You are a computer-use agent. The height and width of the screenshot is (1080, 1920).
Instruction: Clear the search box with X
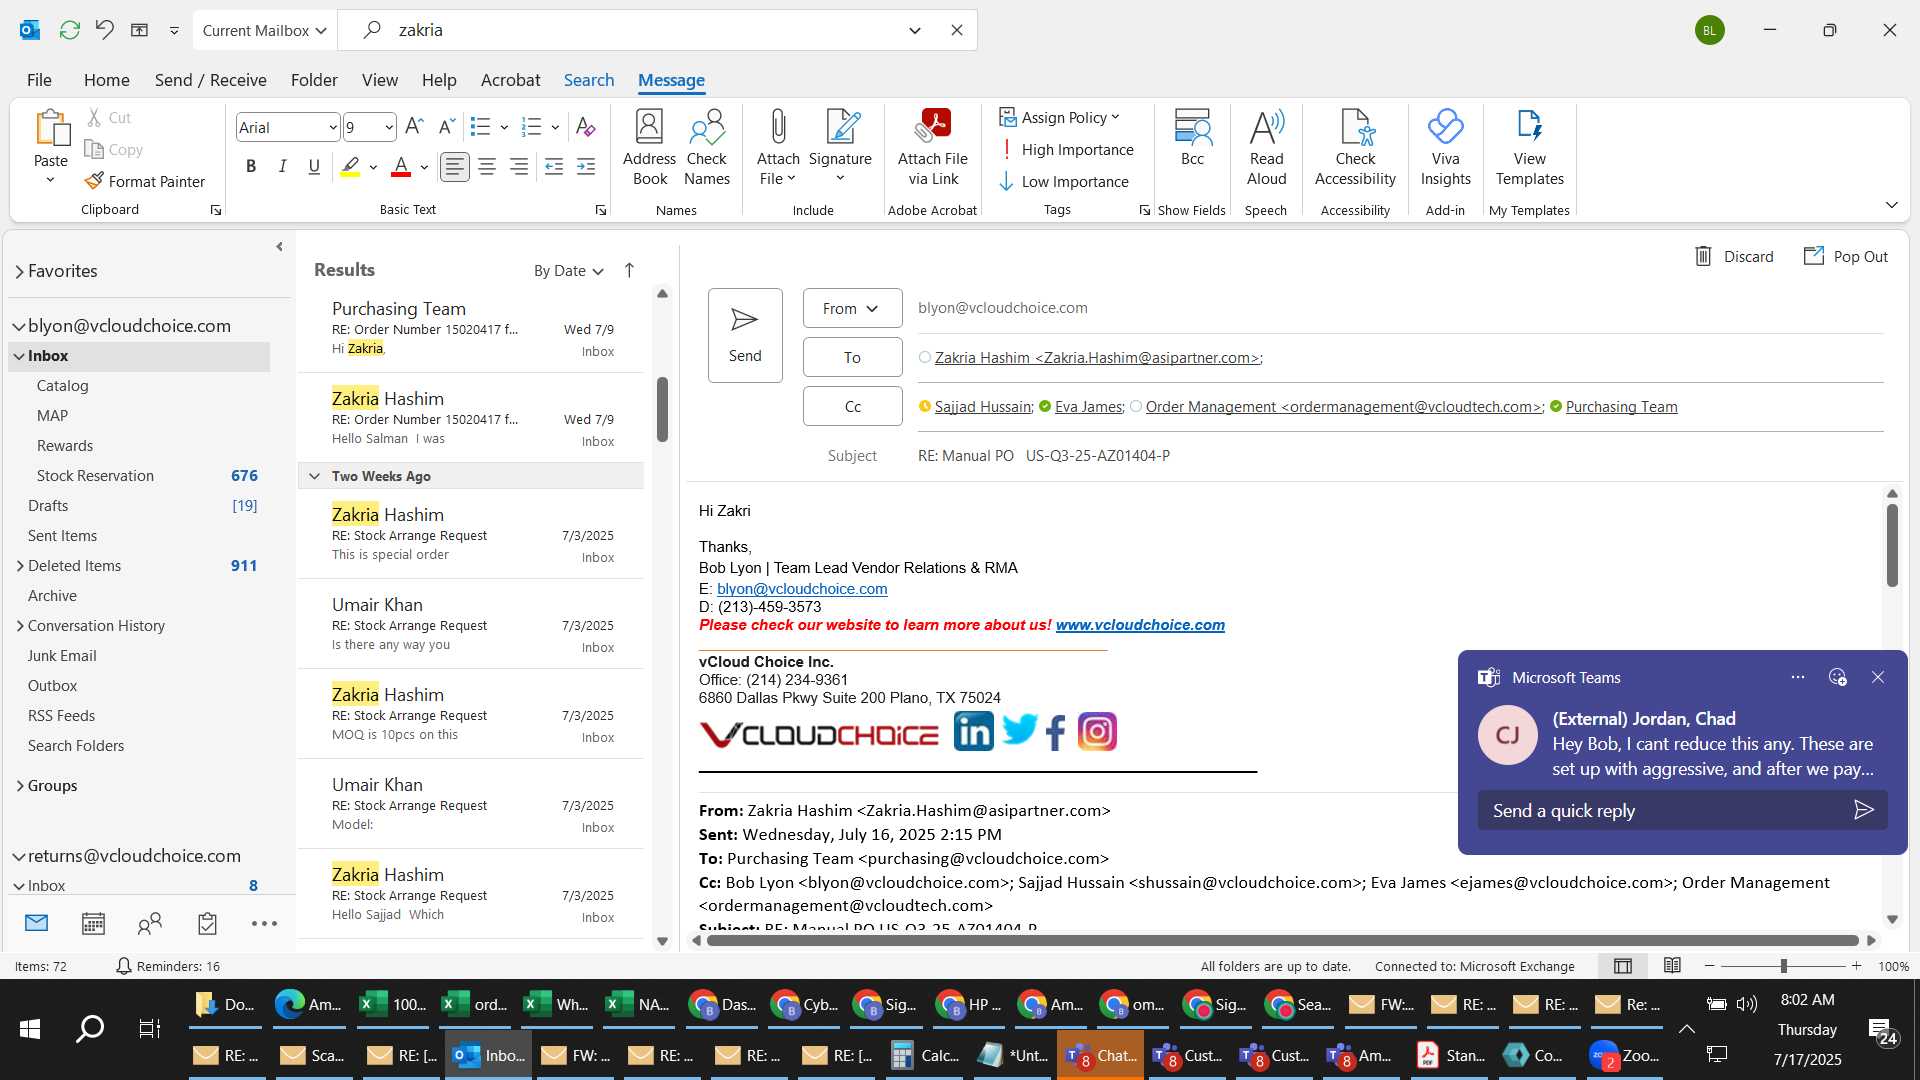(957, 30)
